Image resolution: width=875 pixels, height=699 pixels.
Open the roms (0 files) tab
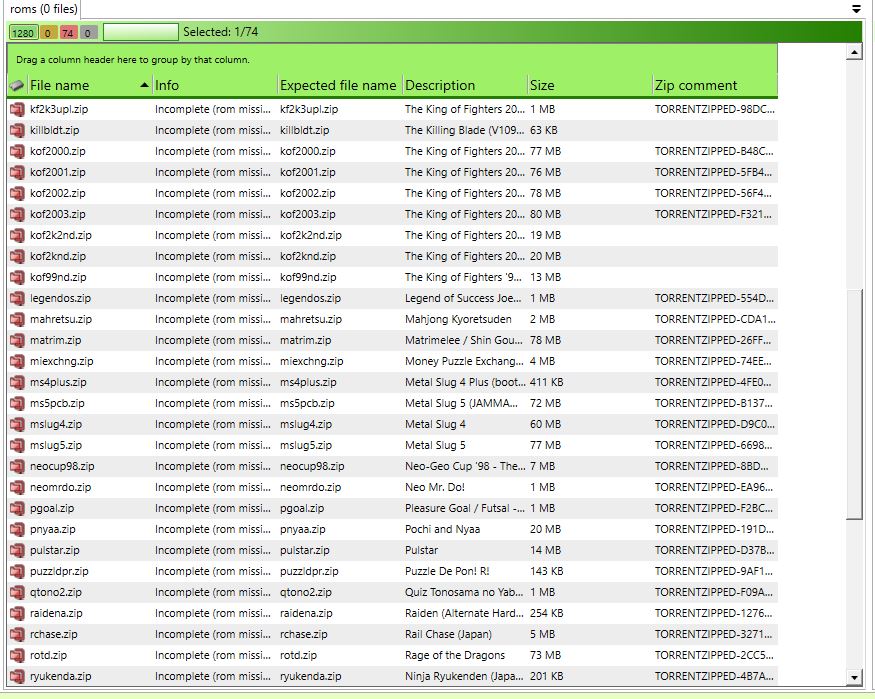pyautogui.click(x=44, y=9)
